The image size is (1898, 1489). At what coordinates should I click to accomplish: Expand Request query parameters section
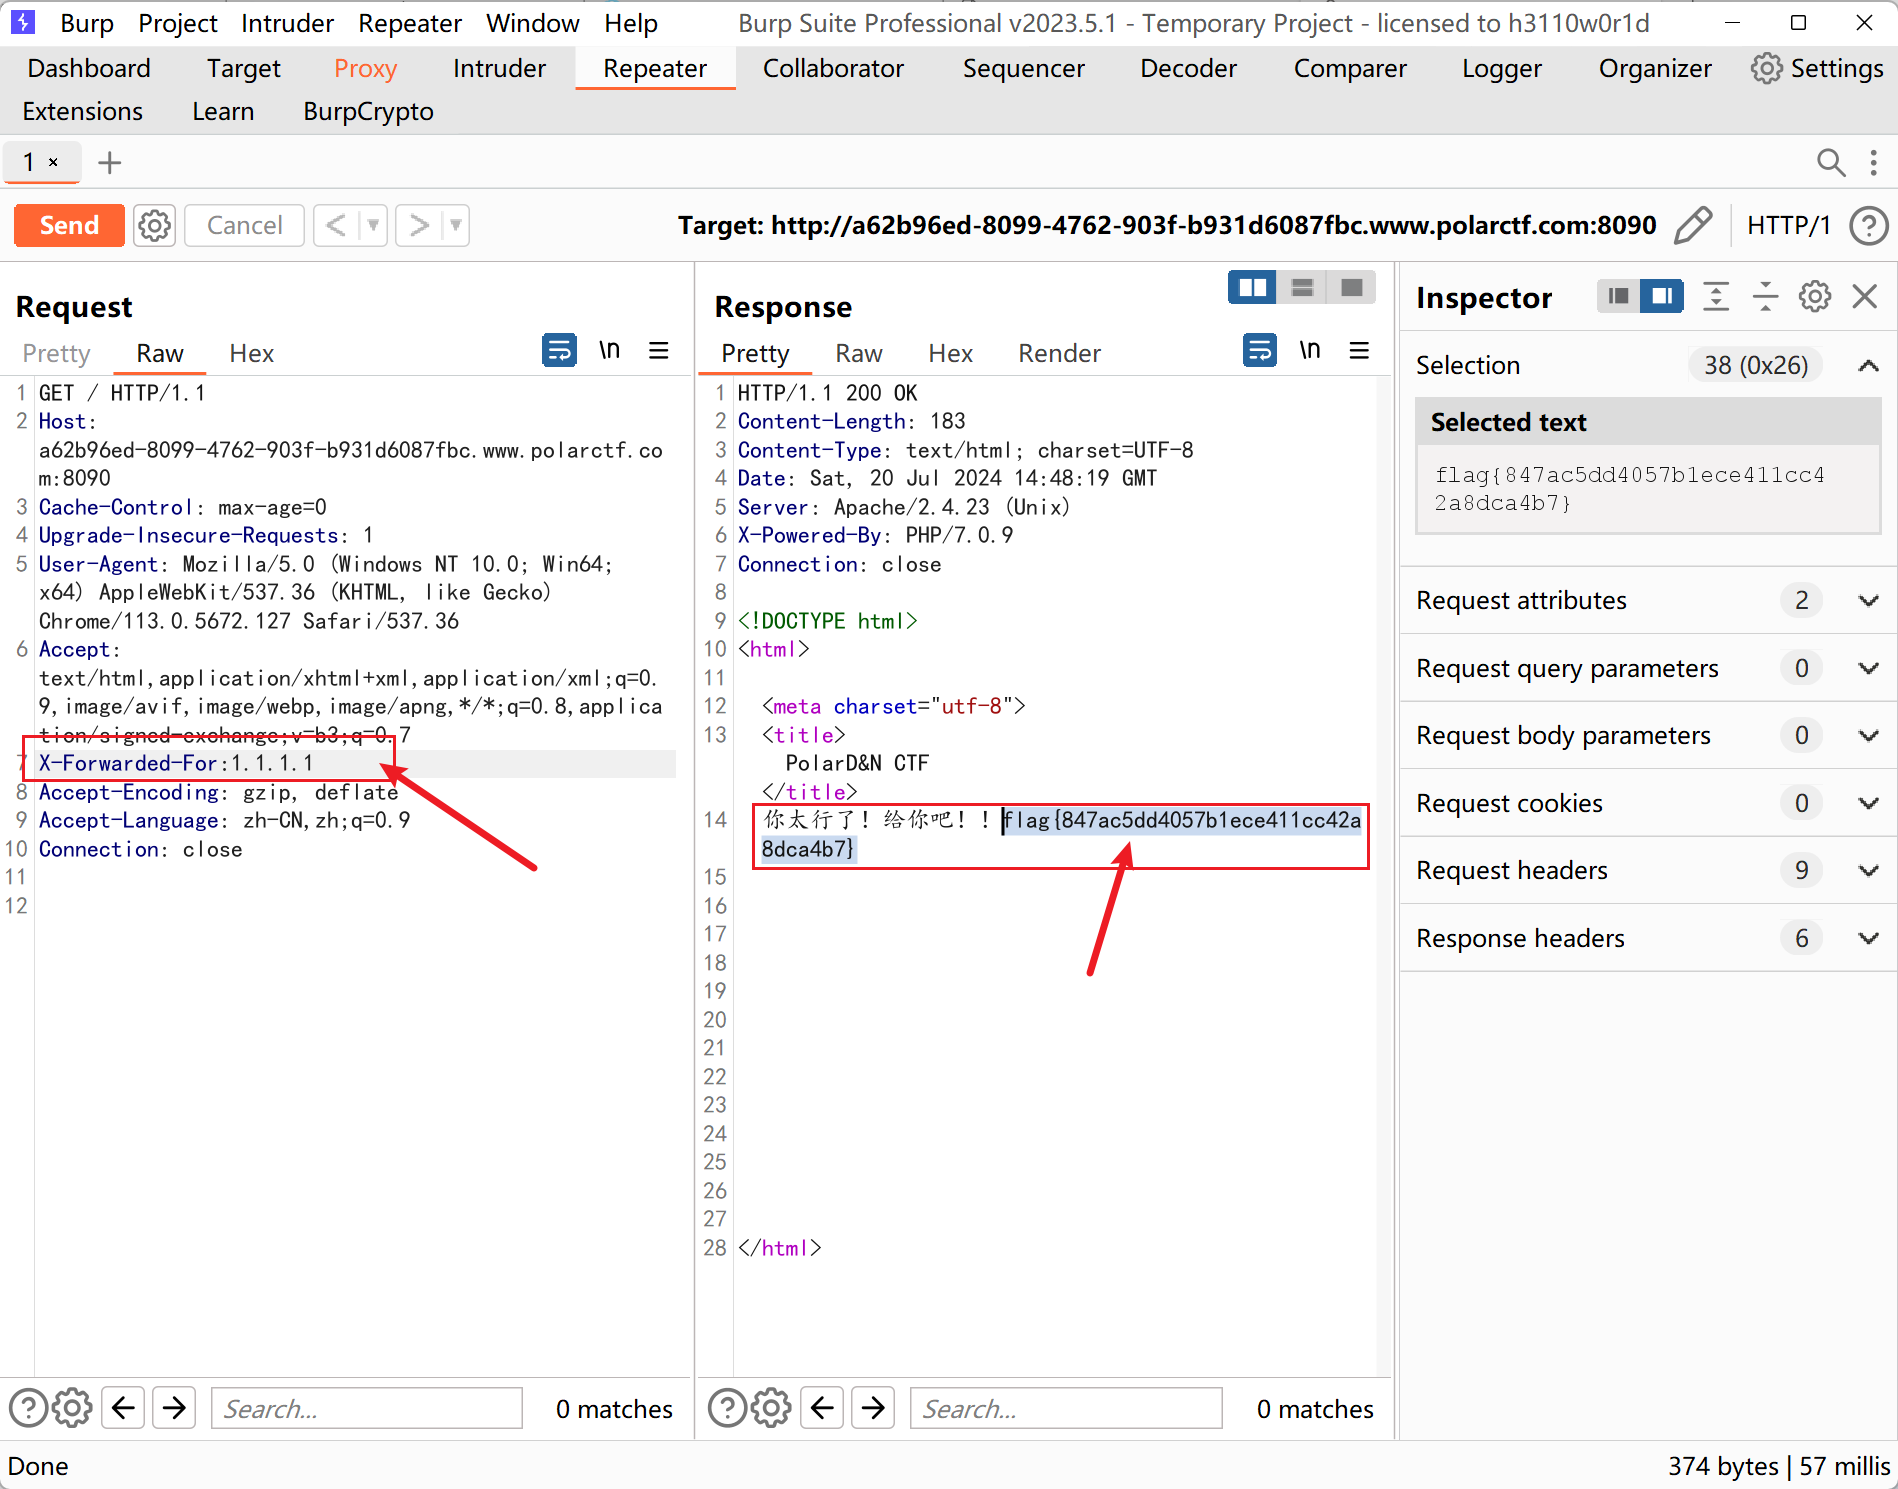pyautogui.click(x=1867, y=668)
